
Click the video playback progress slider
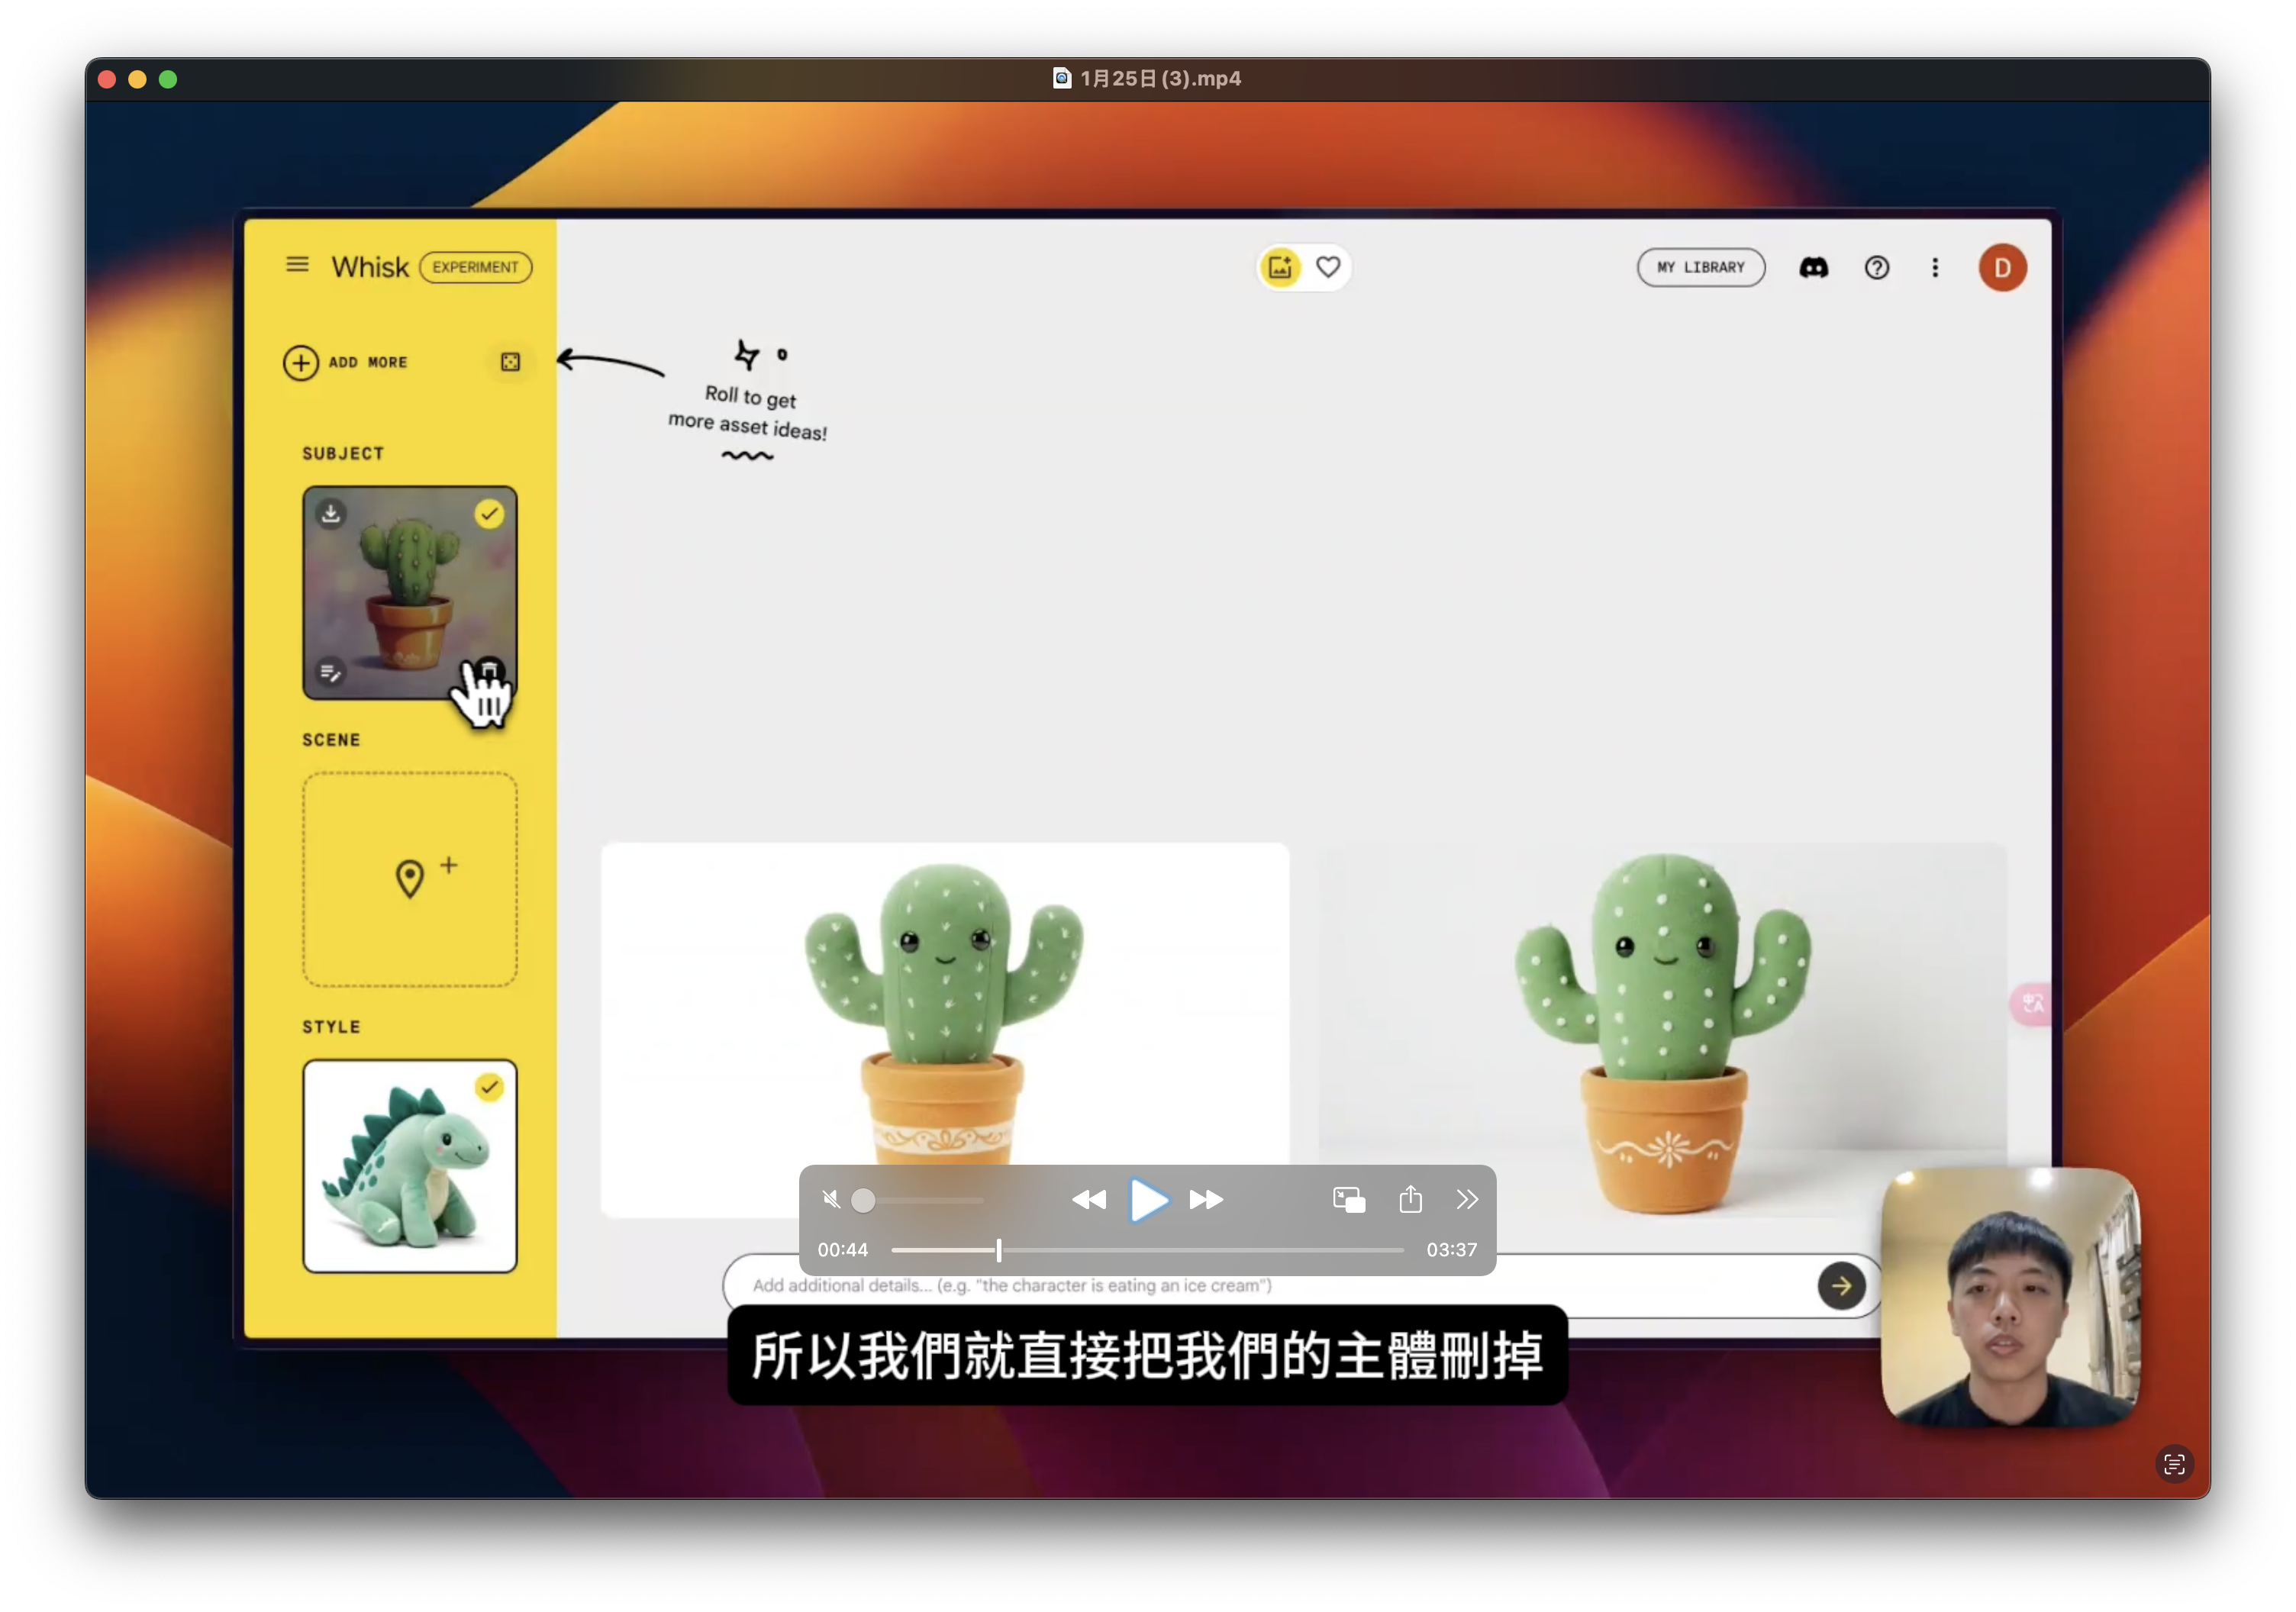pyautogui.click(x=1147, y=1250)
